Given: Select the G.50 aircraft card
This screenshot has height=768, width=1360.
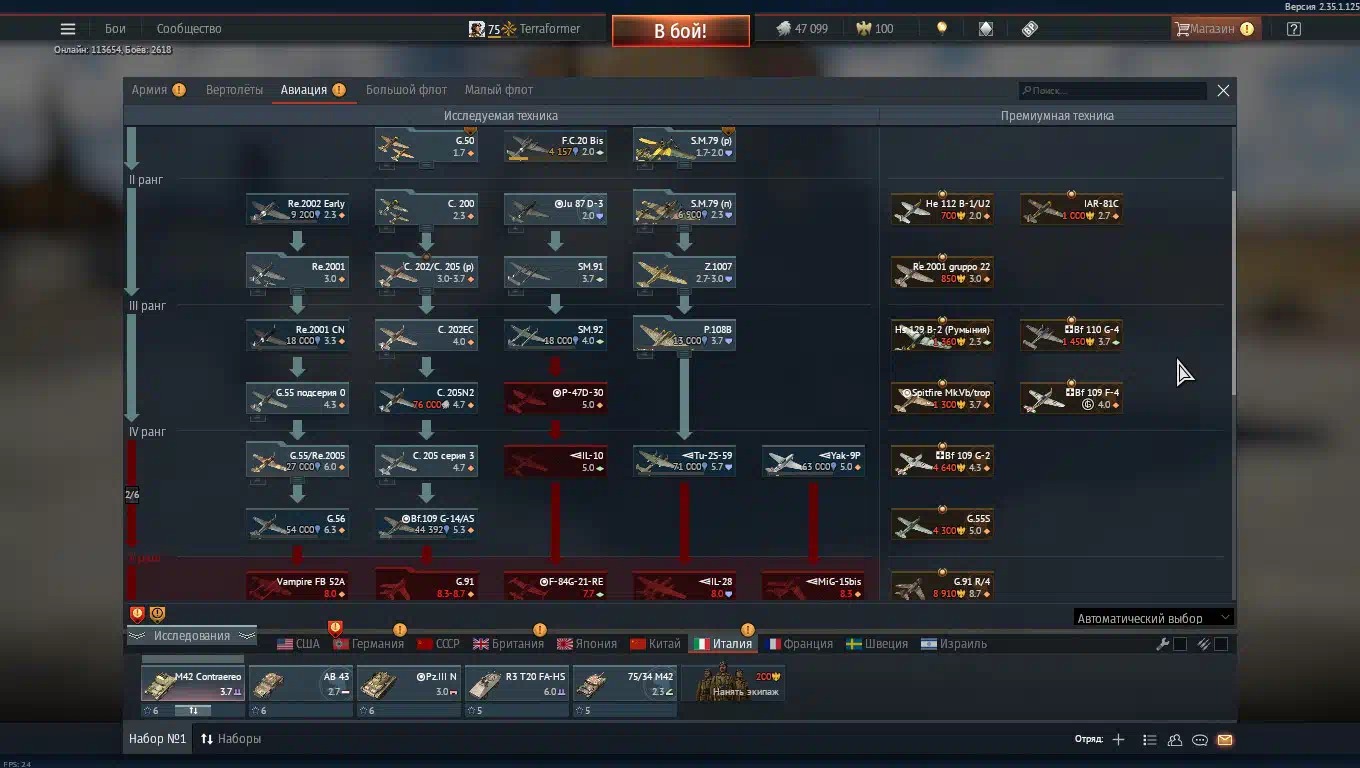Looking at the screenshot, I should pos(426,146).
